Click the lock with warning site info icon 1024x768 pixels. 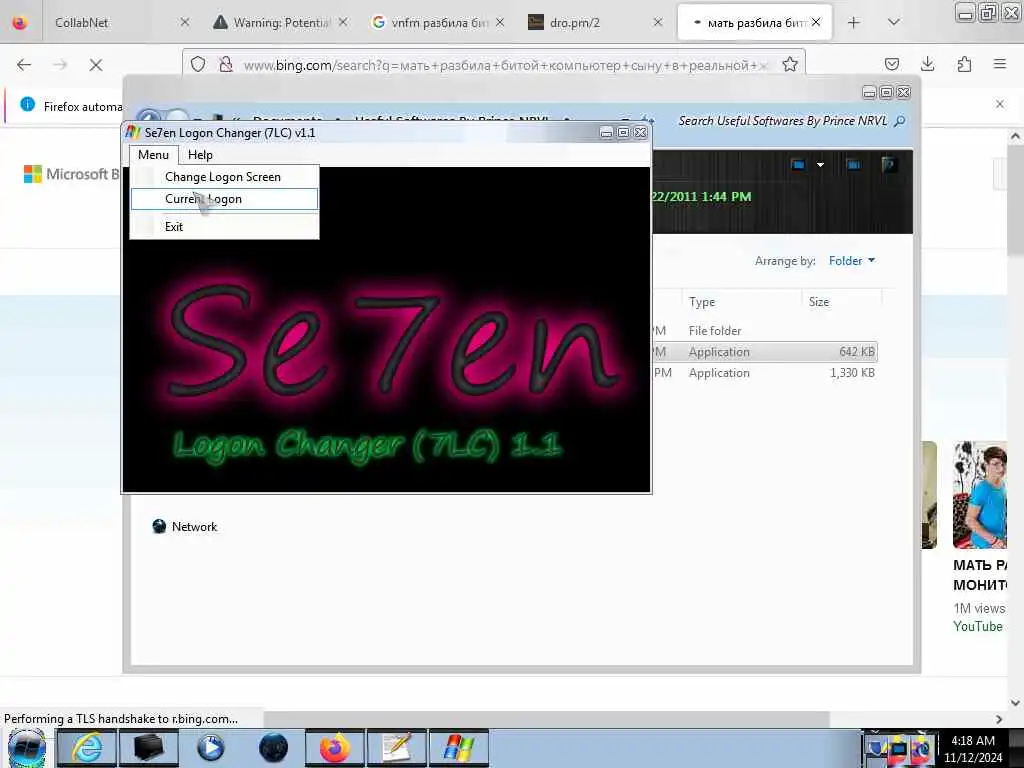pos(226,65)
